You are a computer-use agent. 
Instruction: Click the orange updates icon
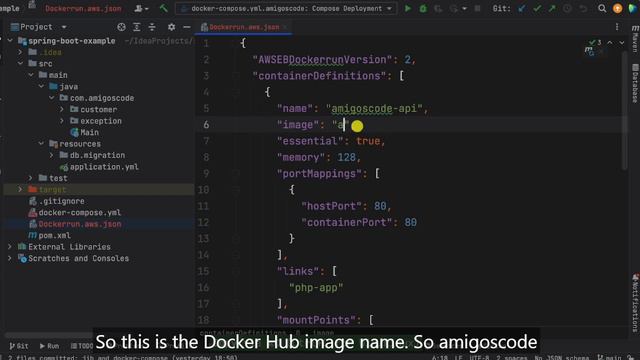[617, 8]
